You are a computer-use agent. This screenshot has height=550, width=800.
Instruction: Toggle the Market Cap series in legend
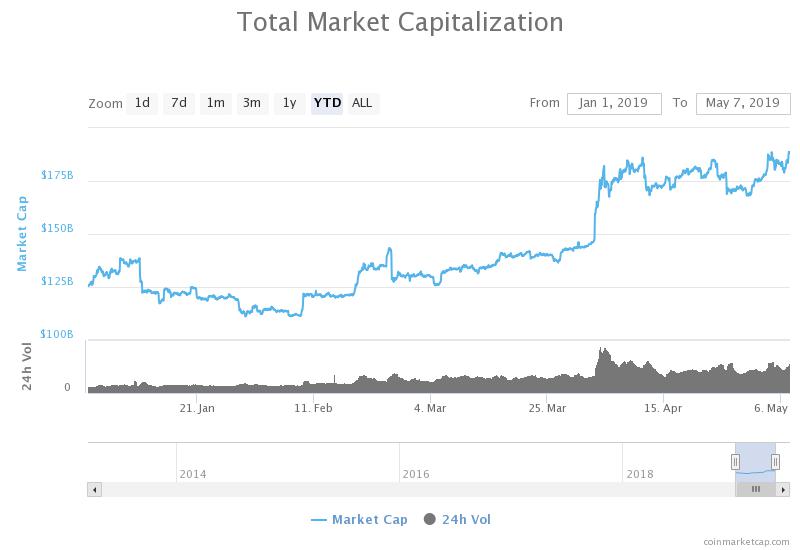358,519
